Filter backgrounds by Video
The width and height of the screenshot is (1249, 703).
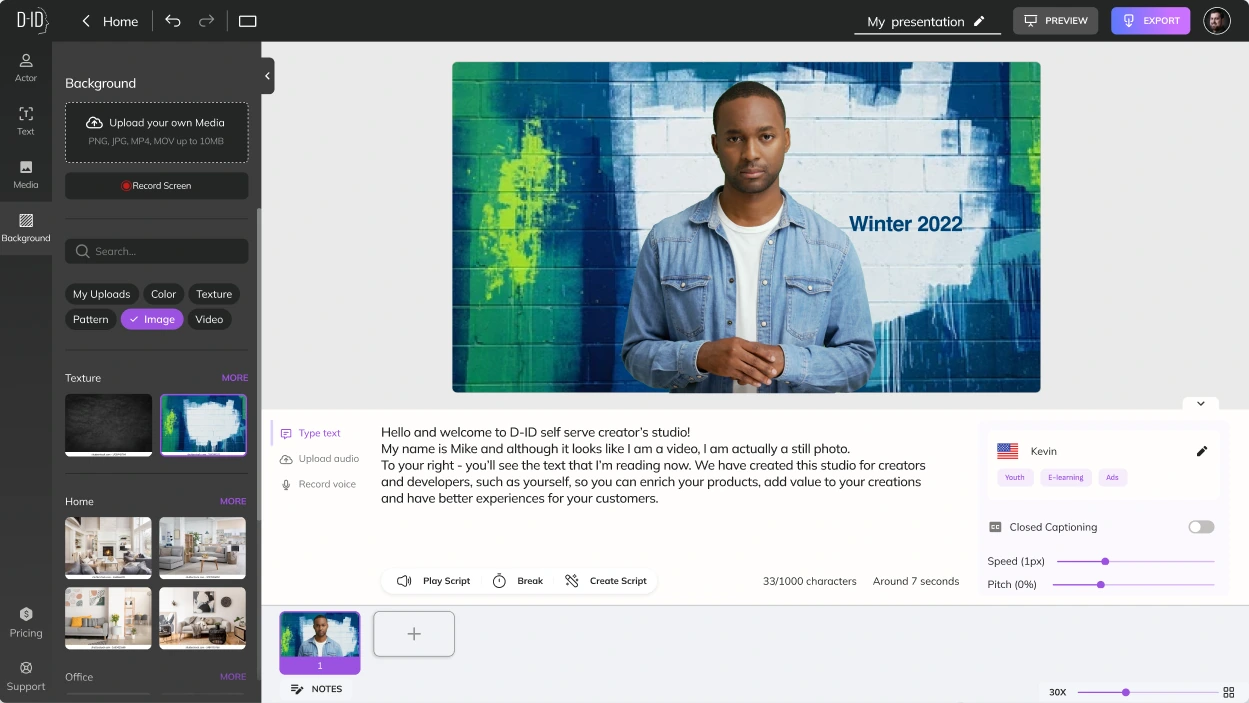tap(209, 319)
